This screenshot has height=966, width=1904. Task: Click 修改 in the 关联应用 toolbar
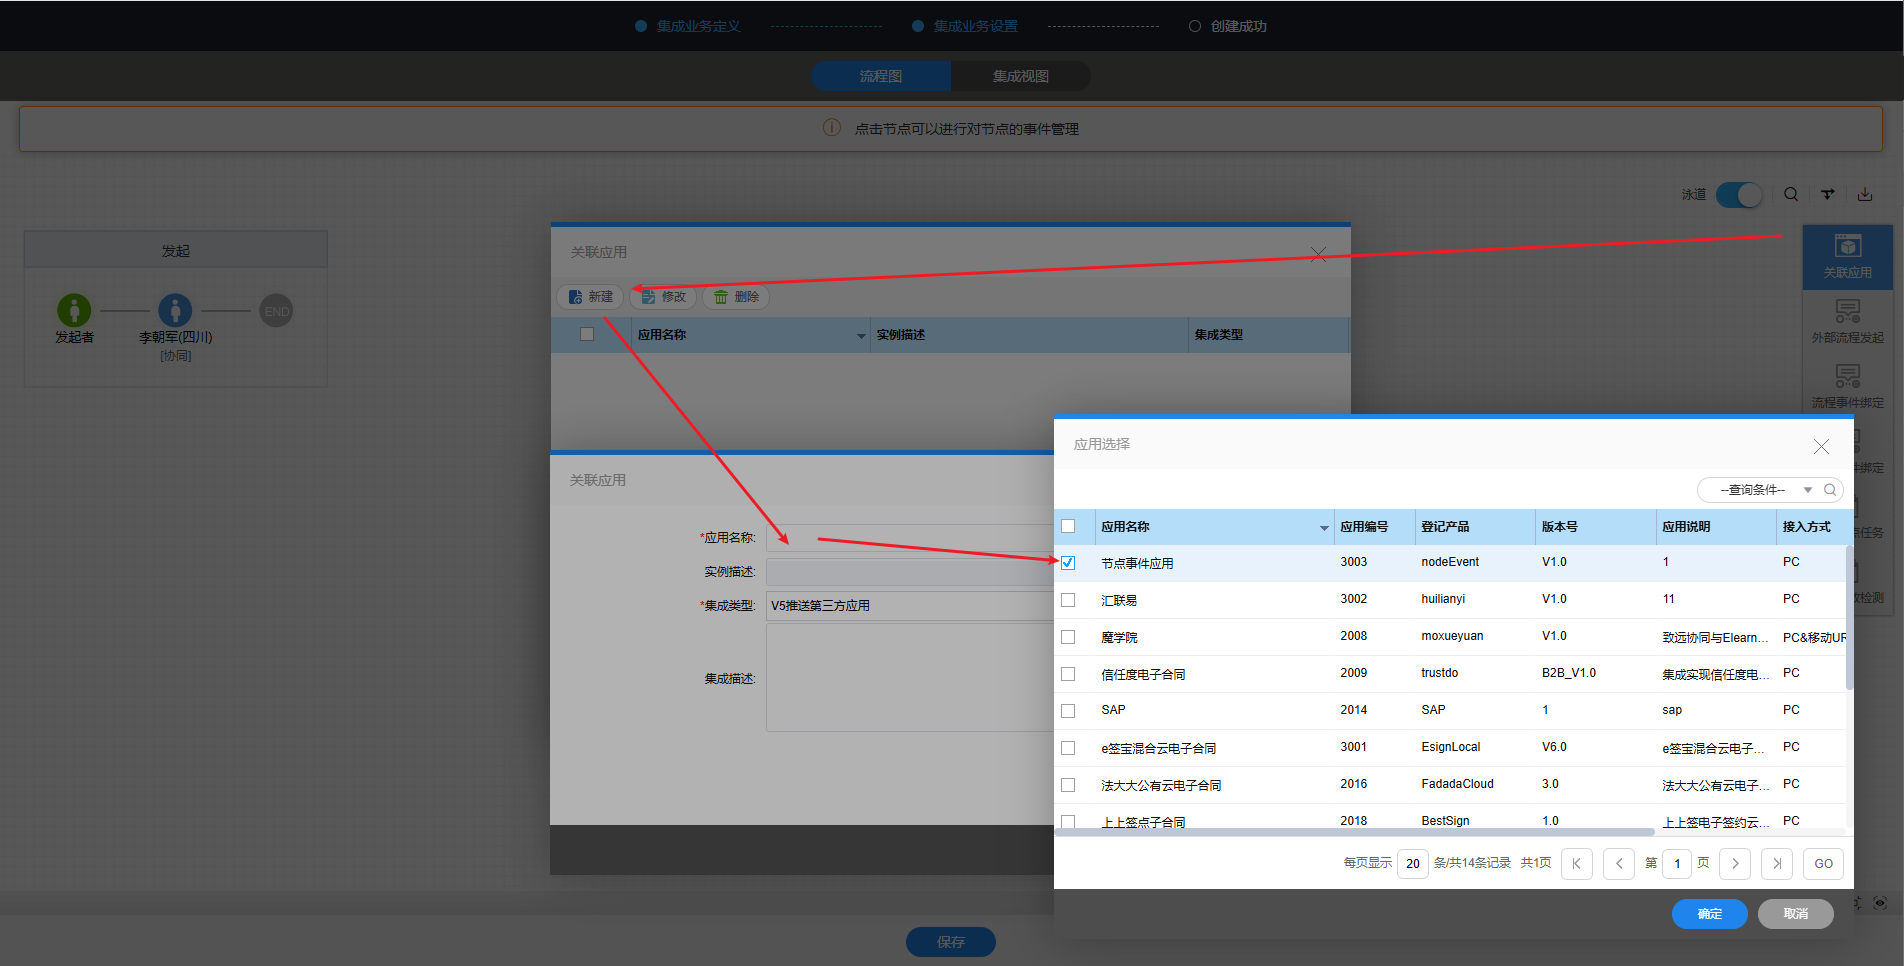663,297
